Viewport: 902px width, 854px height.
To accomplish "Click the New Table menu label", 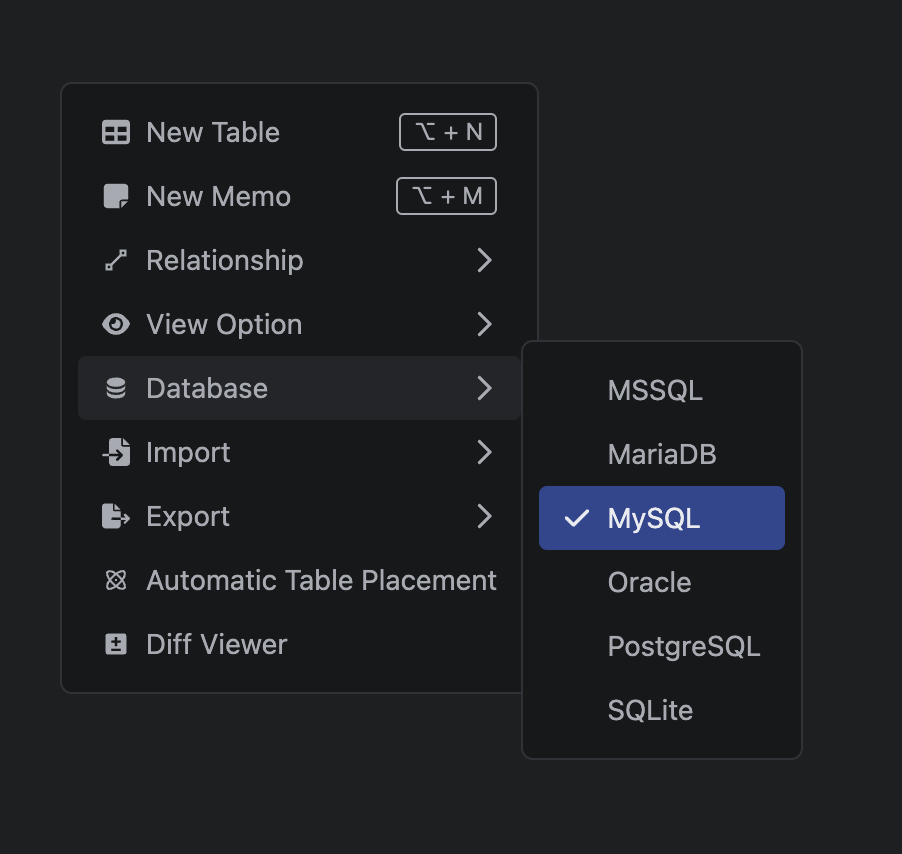I will pos(213,133).
